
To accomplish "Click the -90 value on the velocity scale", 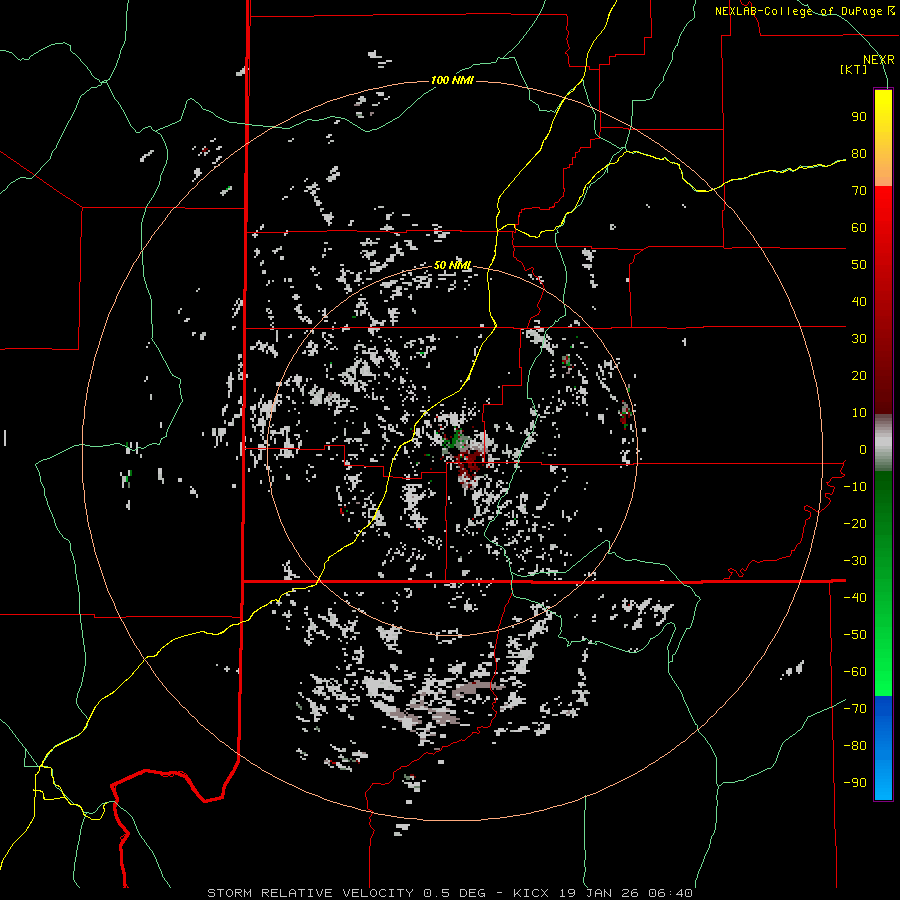I will coord(855,783).
